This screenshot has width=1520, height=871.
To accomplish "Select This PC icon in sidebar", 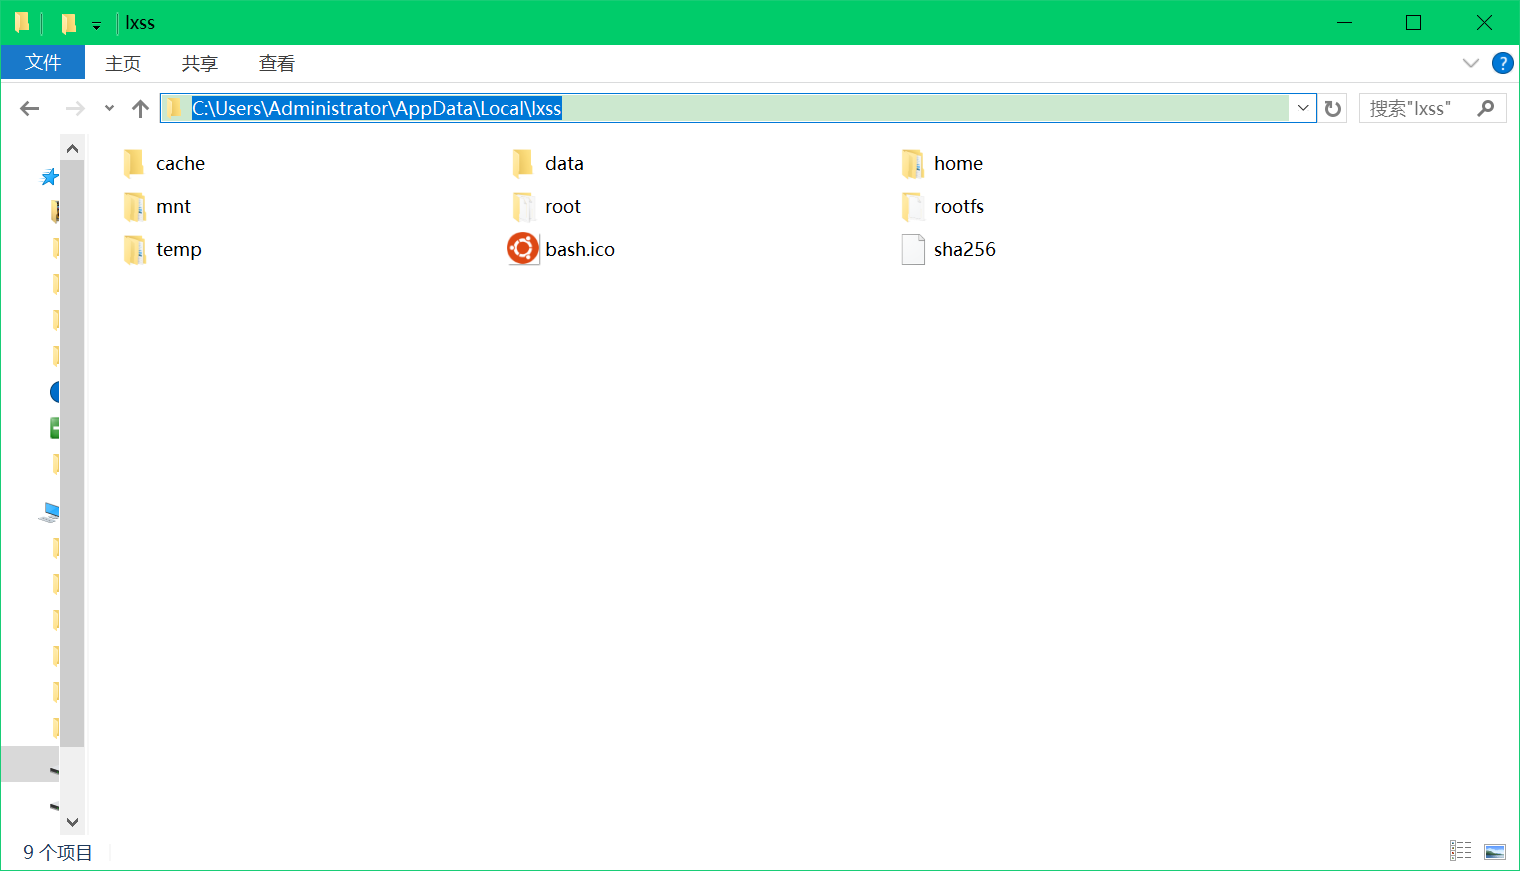I will [x=50, y=513].
